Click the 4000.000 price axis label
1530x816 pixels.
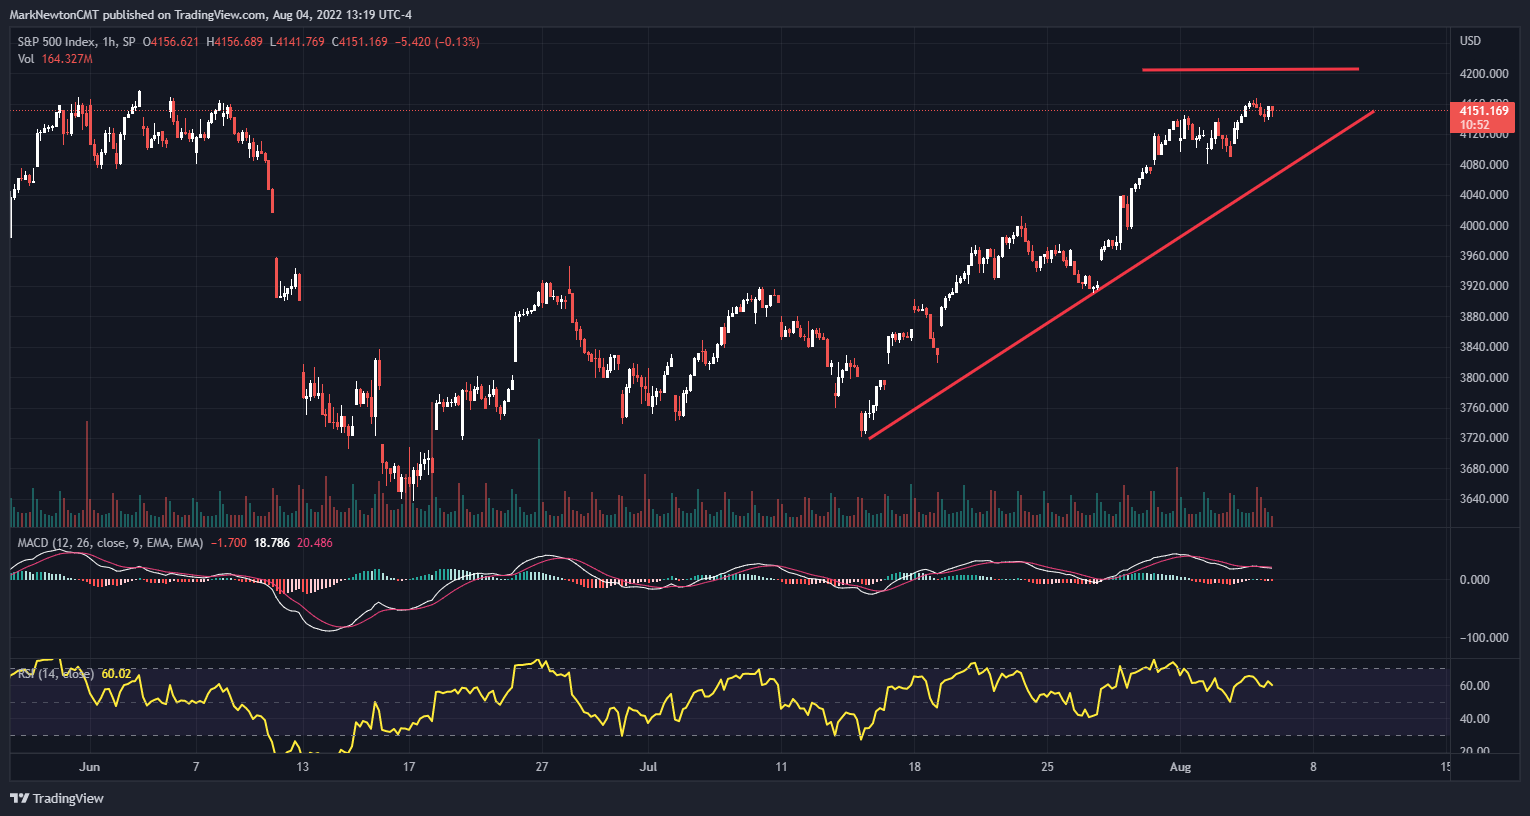(x=1484, y=226)
